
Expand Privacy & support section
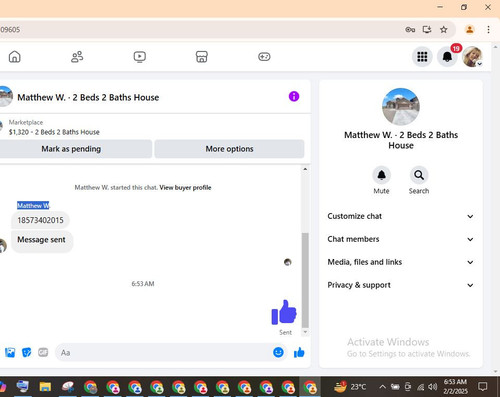pos(400,285)
